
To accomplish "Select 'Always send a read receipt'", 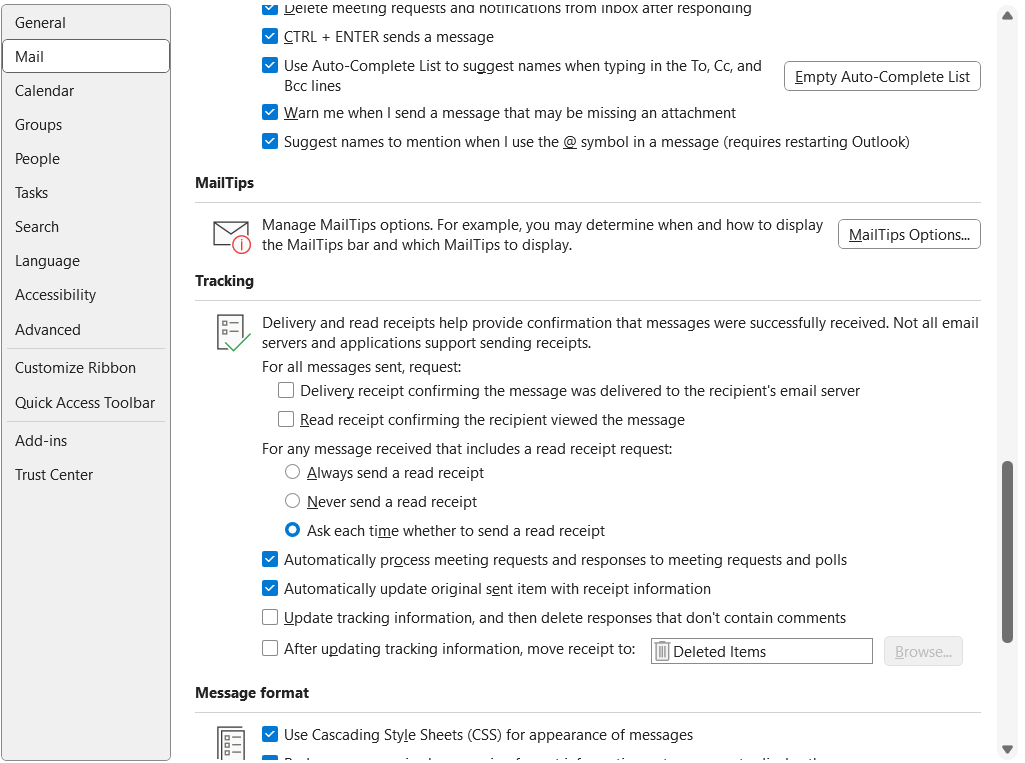I will tap(292, 472).
